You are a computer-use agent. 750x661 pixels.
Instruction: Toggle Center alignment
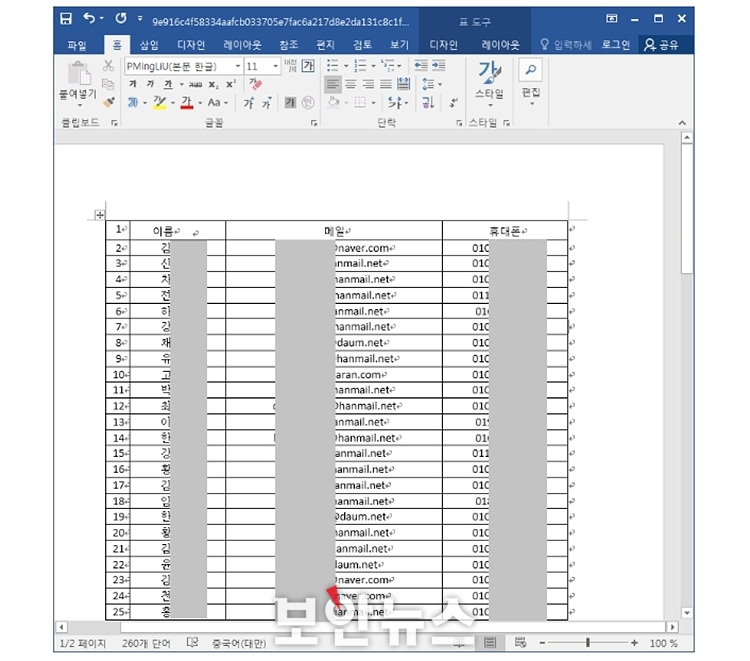pyautogui.click(x=351, y=85)
